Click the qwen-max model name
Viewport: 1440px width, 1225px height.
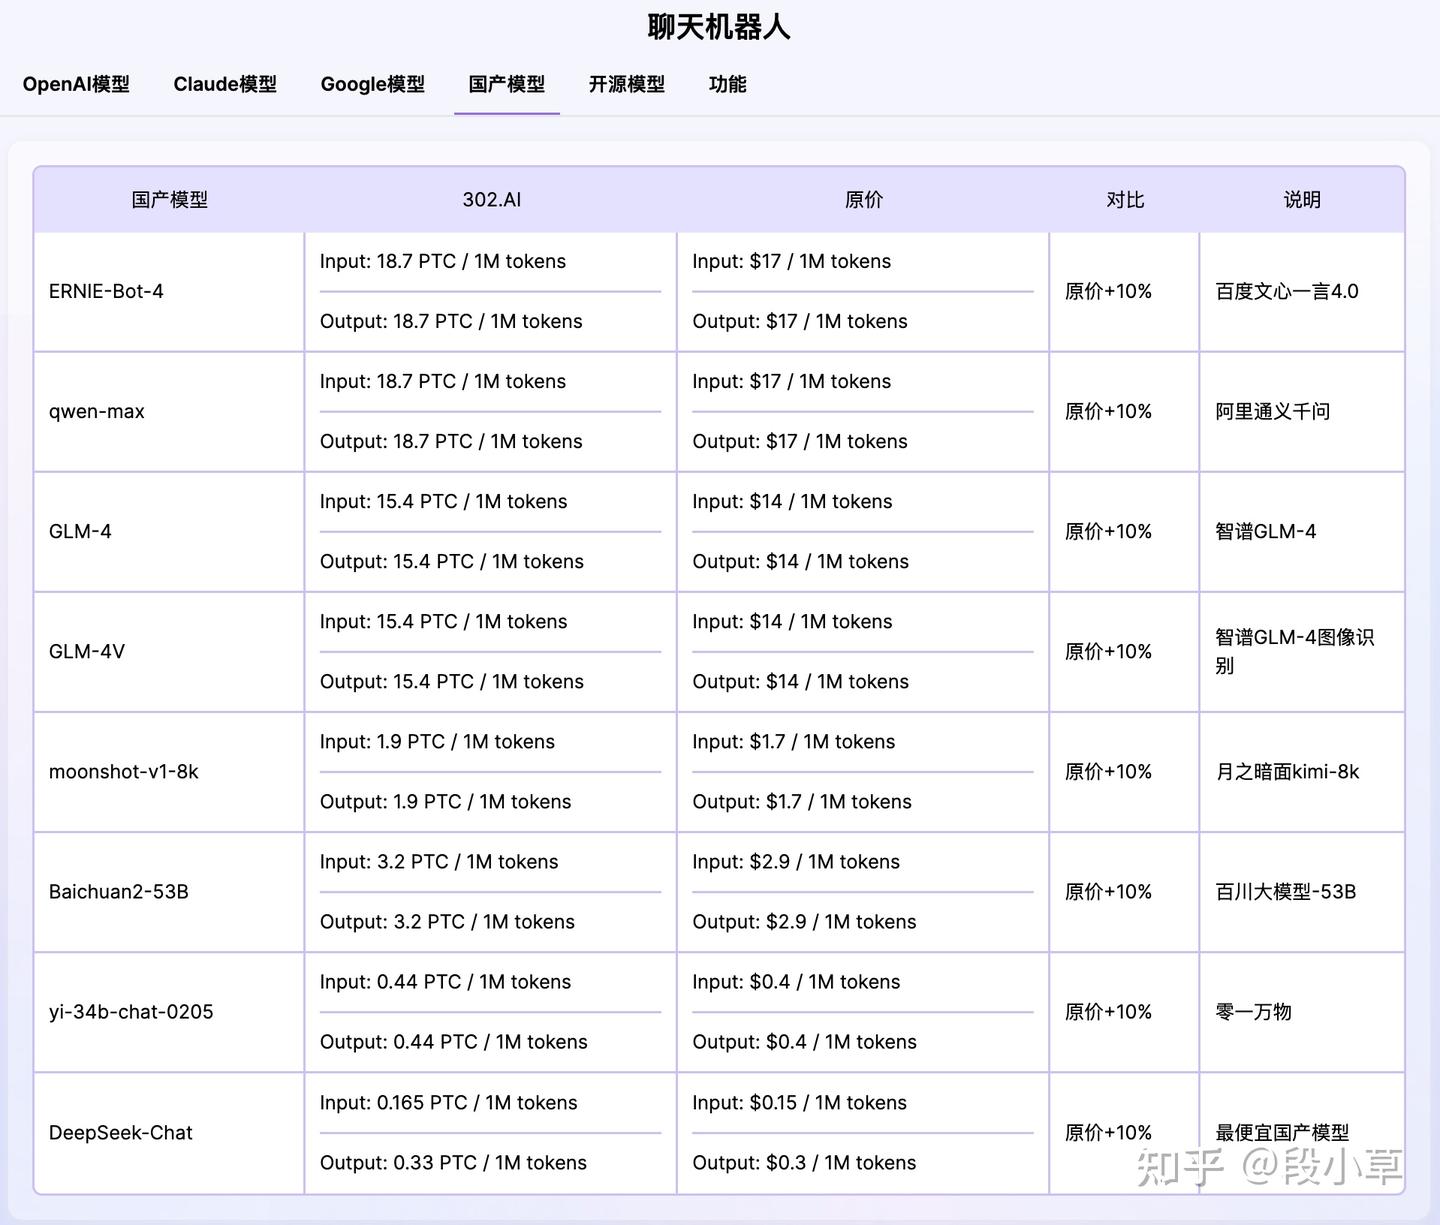point(96,411)
